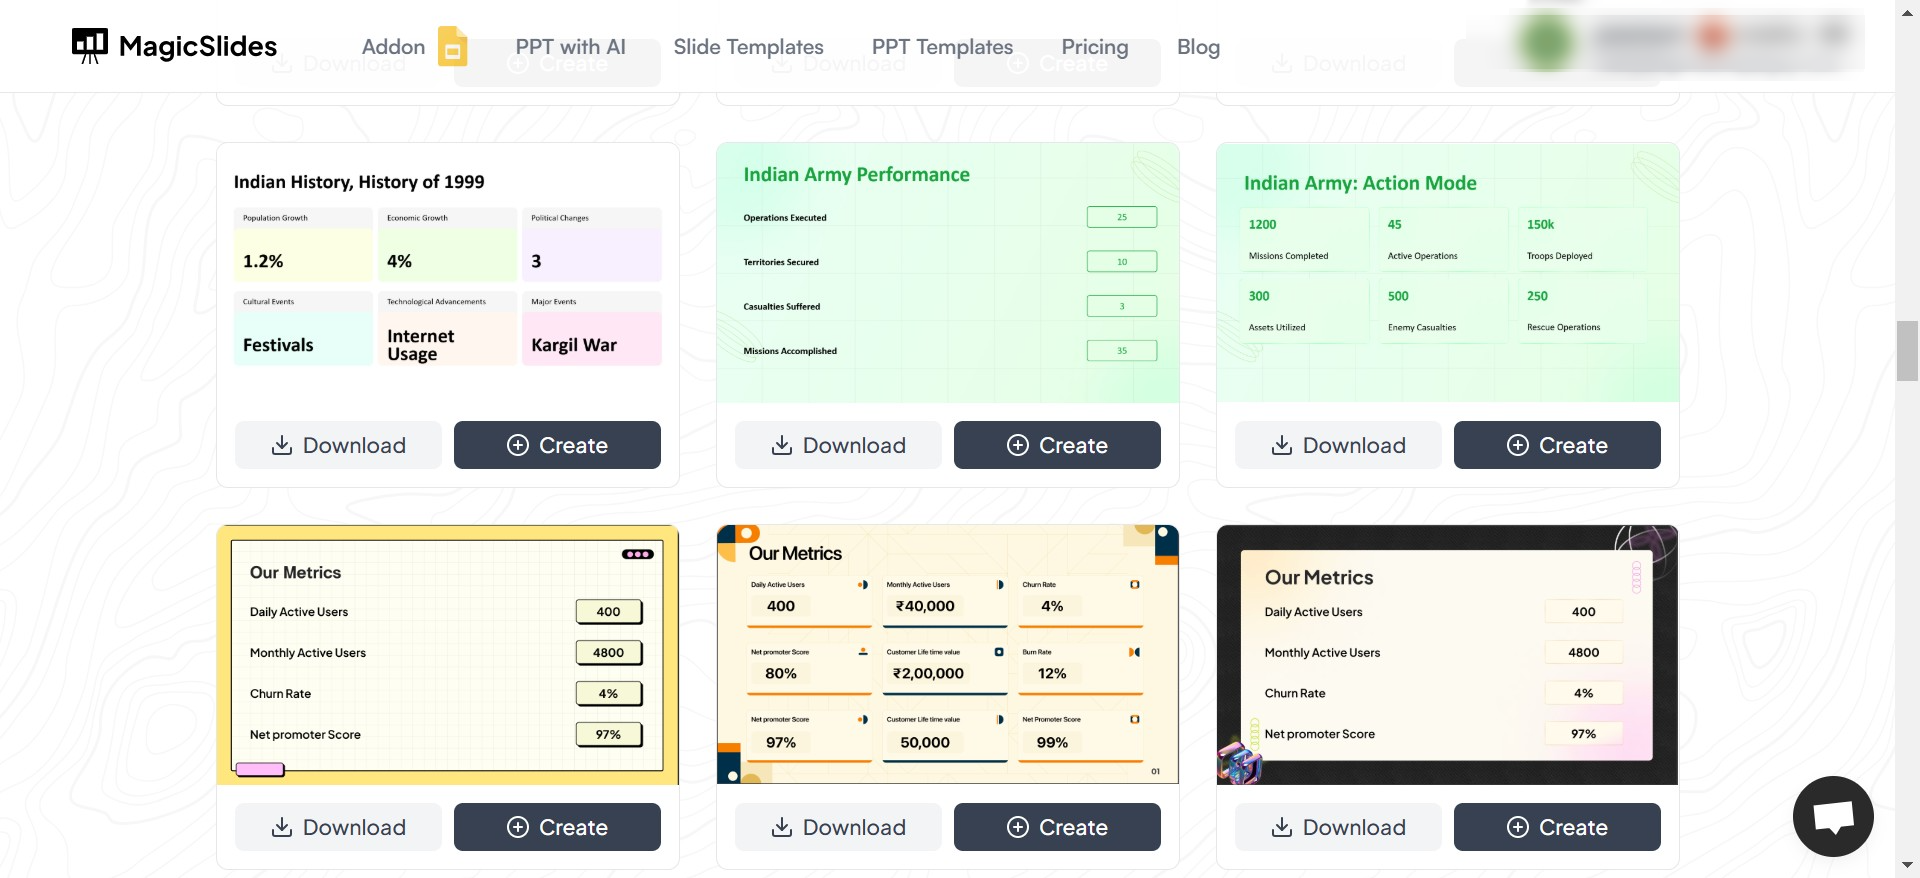This screenshot has width=1920, height=878.
Task: Create from the dark Our Metrics template
Action: [x=1557, y=827]
